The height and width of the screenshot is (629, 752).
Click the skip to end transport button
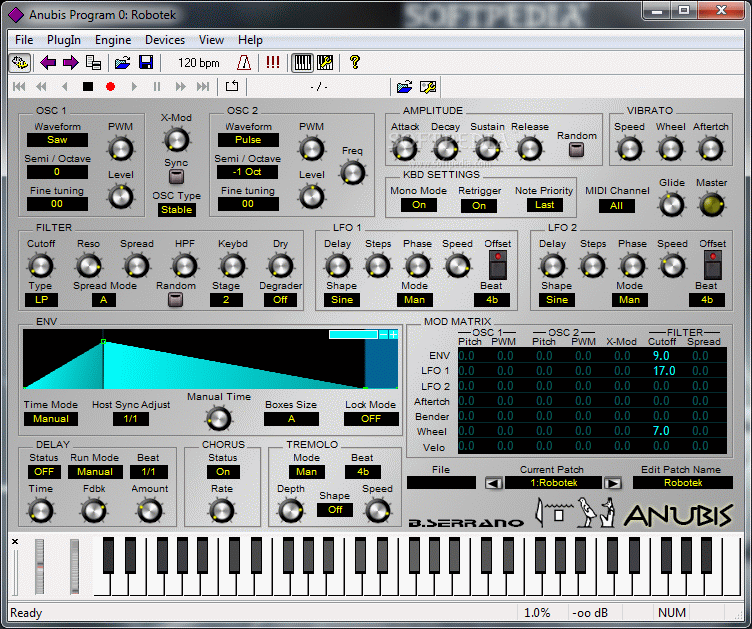pos(203,87)
